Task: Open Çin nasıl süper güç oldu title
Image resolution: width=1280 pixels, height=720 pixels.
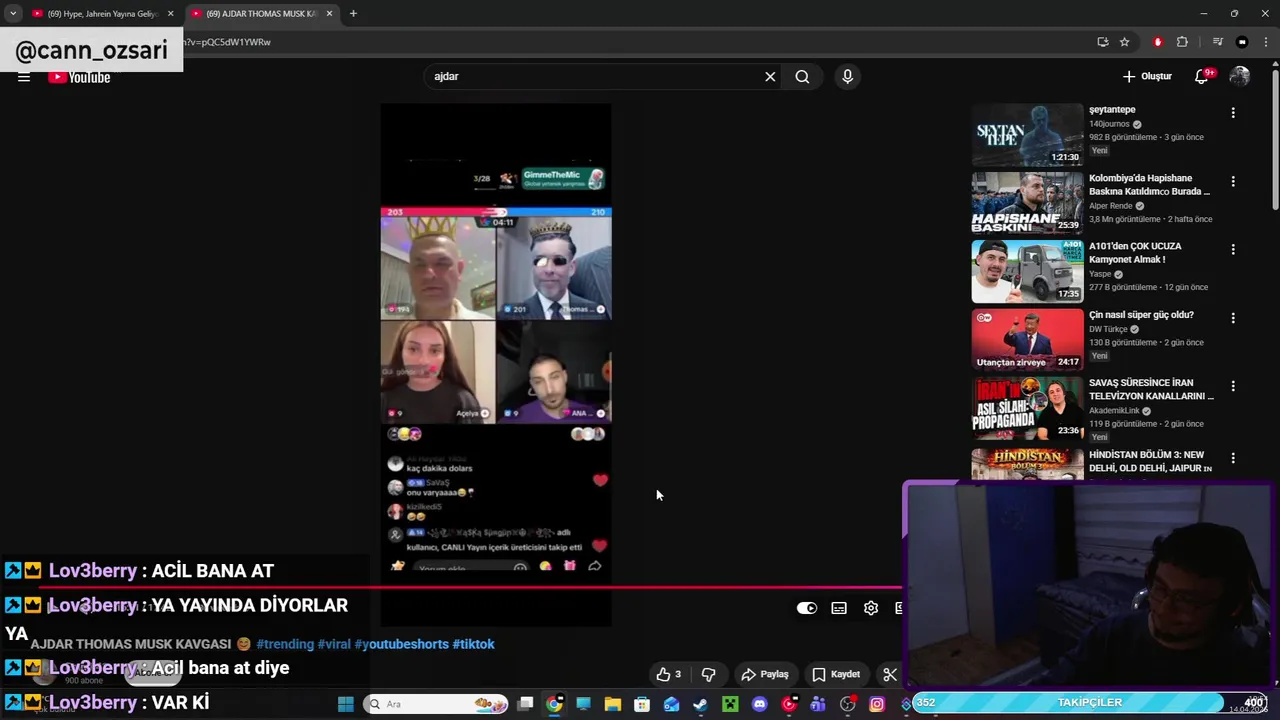Action: click(x=1141, y=315)
